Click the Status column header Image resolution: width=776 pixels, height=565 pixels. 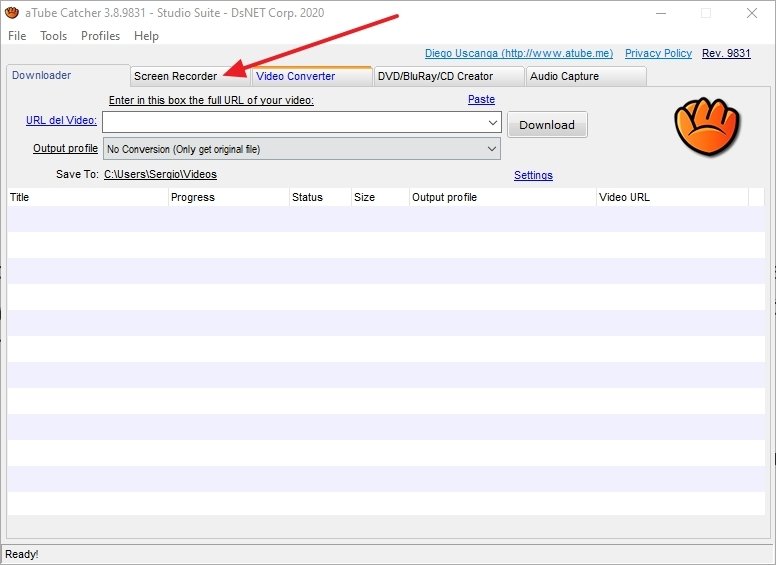[320, 197]
